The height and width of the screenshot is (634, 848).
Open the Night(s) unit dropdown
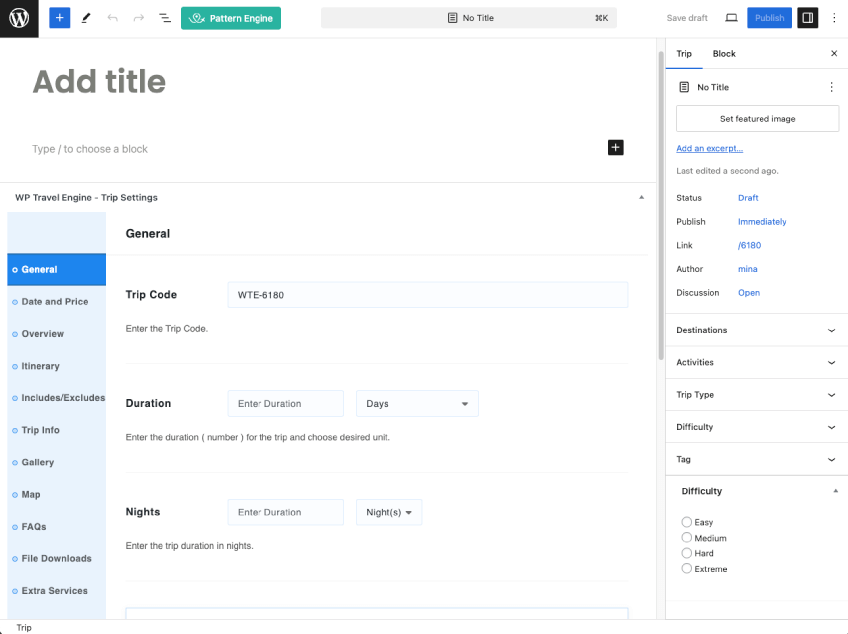point(389,512)
